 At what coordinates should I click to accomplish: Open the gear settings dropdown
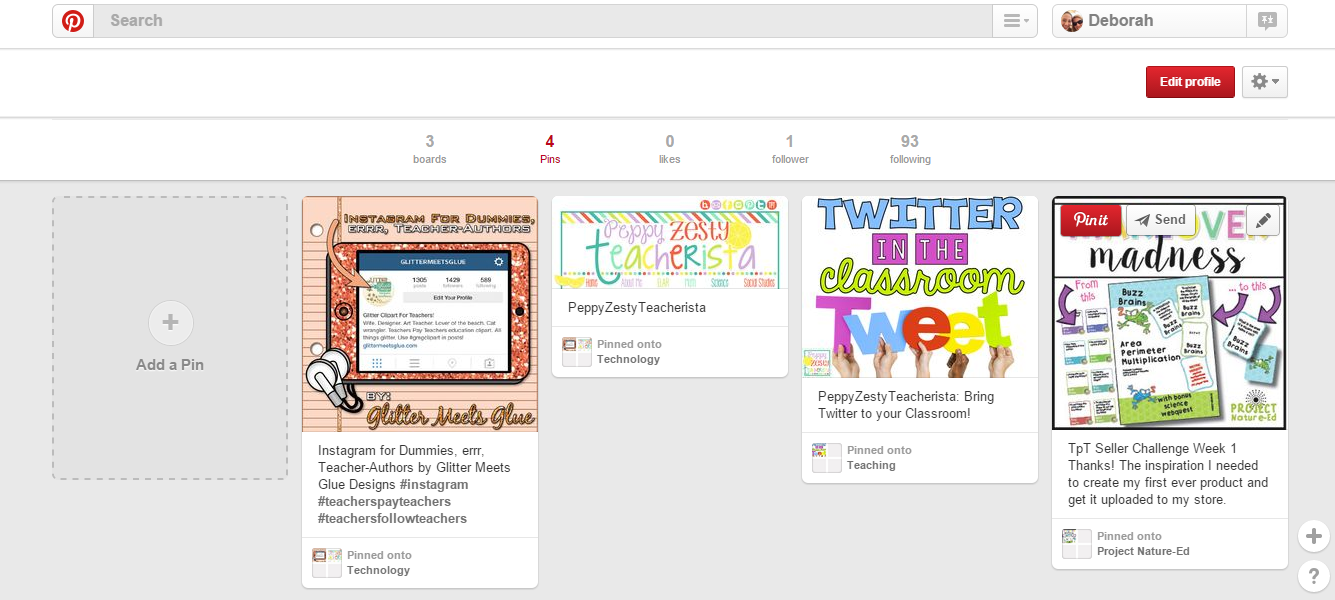coord(1264,82)
